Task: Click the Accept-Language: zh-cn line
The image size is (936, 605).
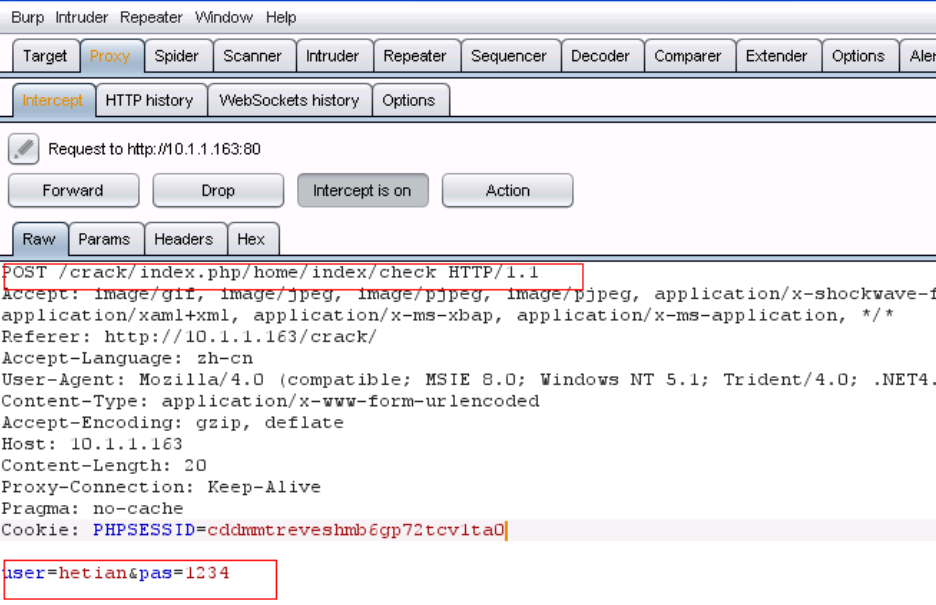Action: click(127, 359)
